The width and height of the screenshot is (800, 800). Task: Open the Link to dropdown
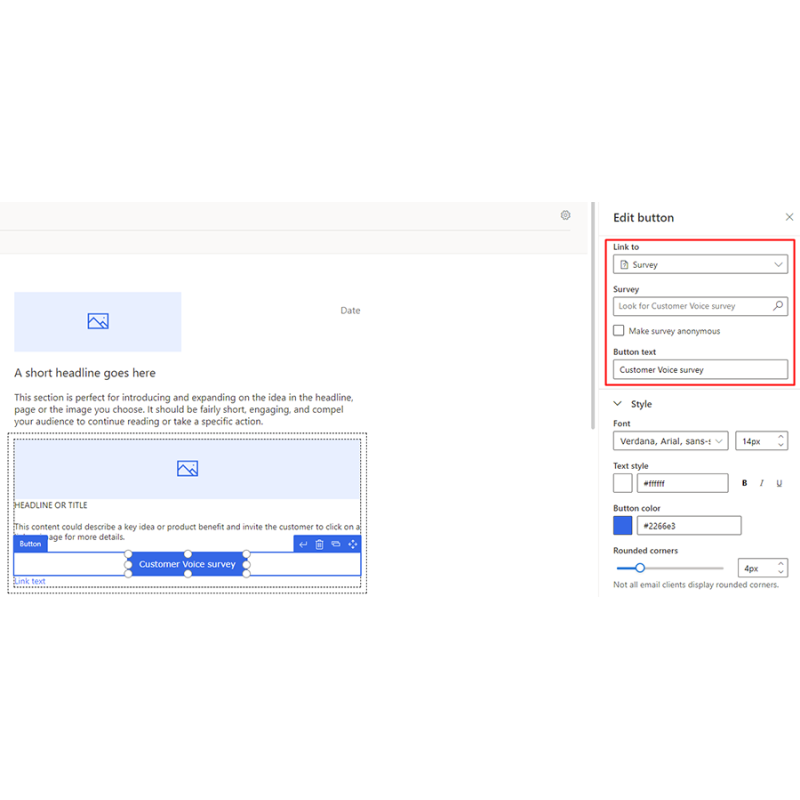[x=700, y=264]
